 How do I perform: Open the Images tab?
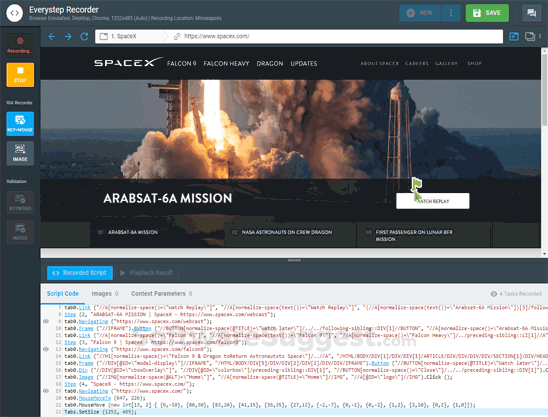pos(105,294)
